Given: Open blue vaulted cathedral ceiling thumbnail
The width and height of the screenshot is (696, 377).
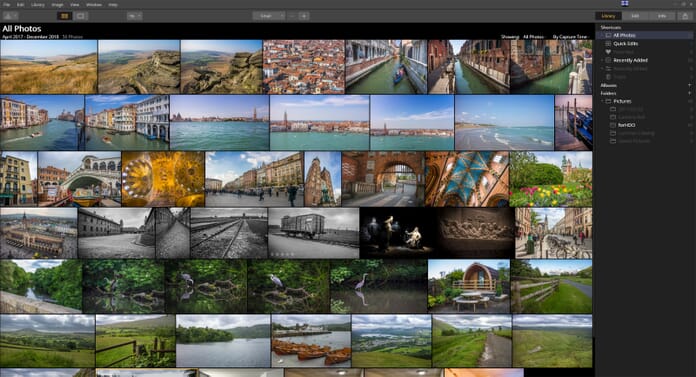Looking at the screenshot, I should click(x=467, y=179).
